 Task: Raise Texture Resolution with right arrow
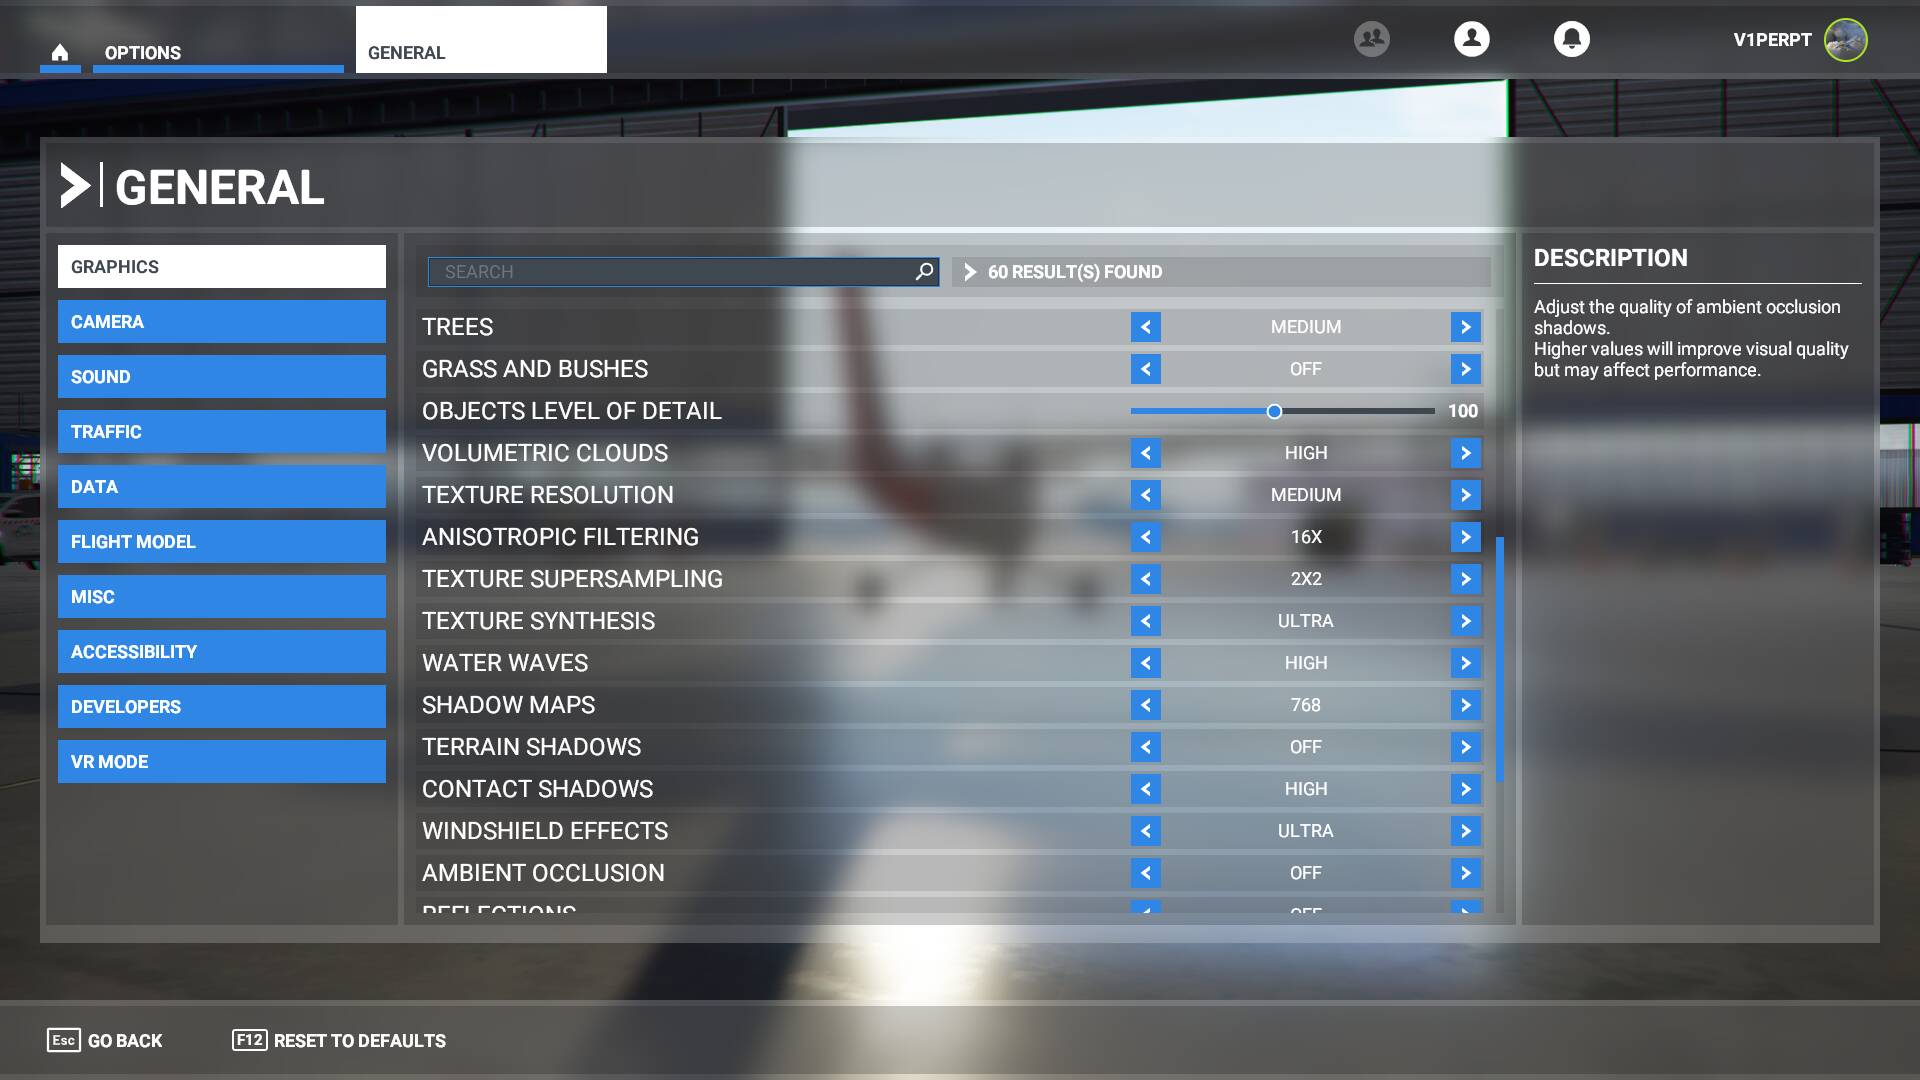pos(1465,495)
